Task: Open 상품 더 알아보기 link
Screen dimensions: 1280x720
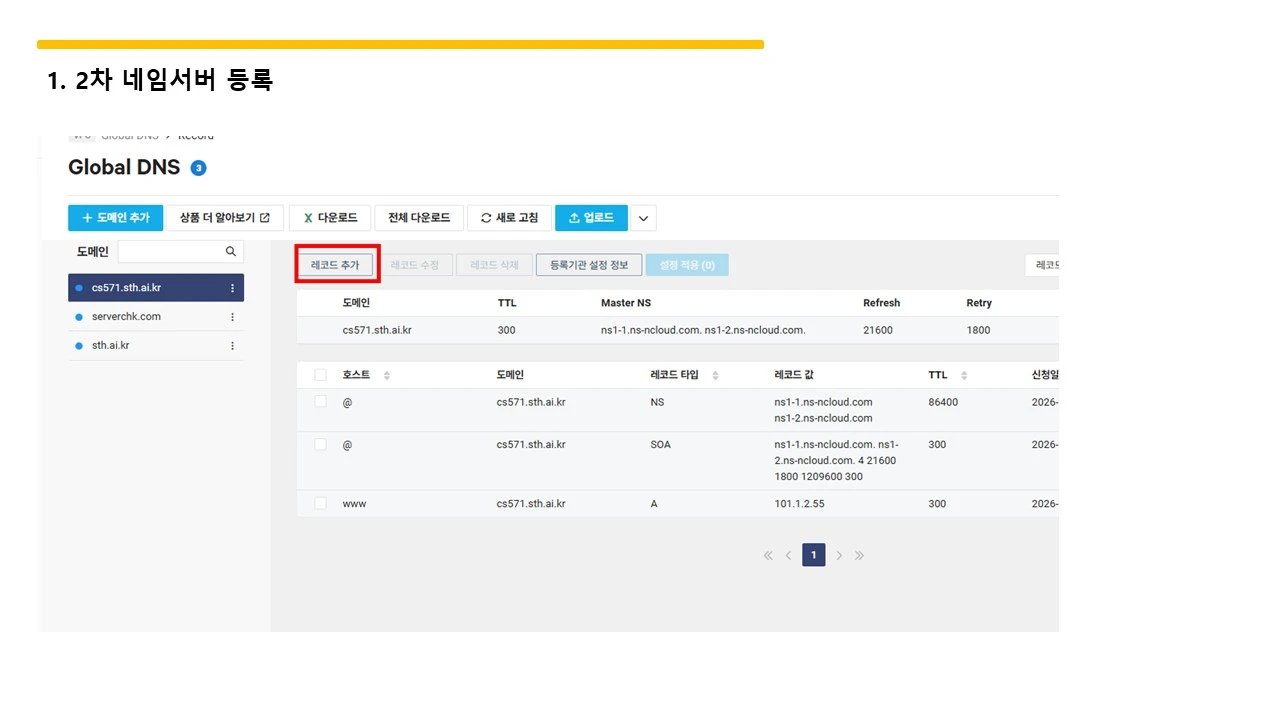Action: pyautogui.click(x=225, y=218)
